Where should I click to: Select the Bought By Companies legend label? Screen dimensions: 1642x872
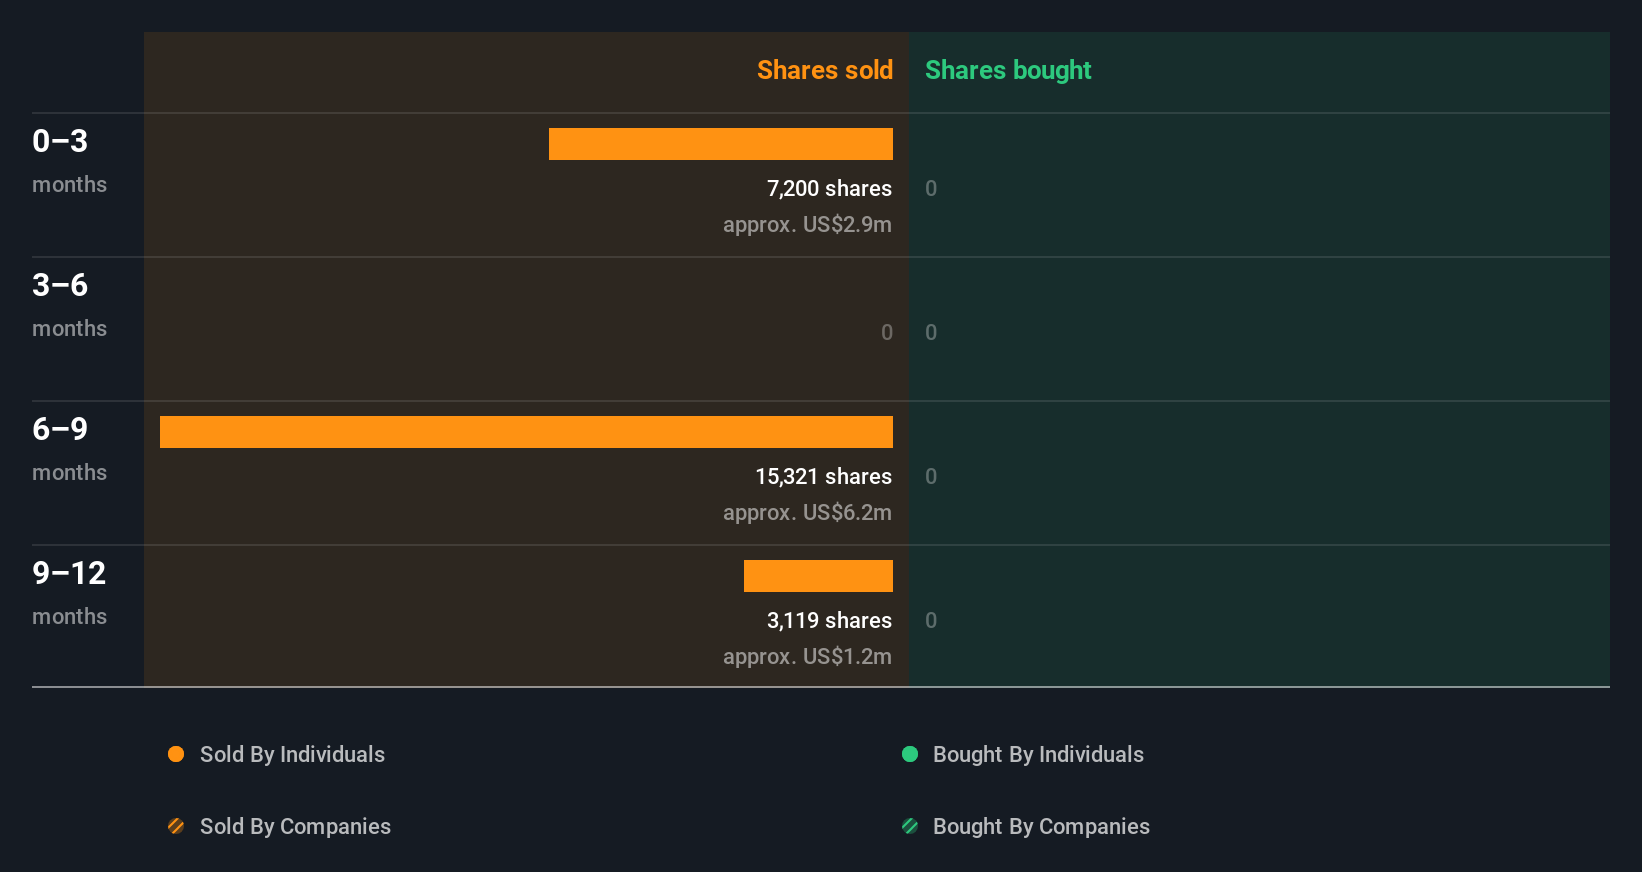[1041, 826]
